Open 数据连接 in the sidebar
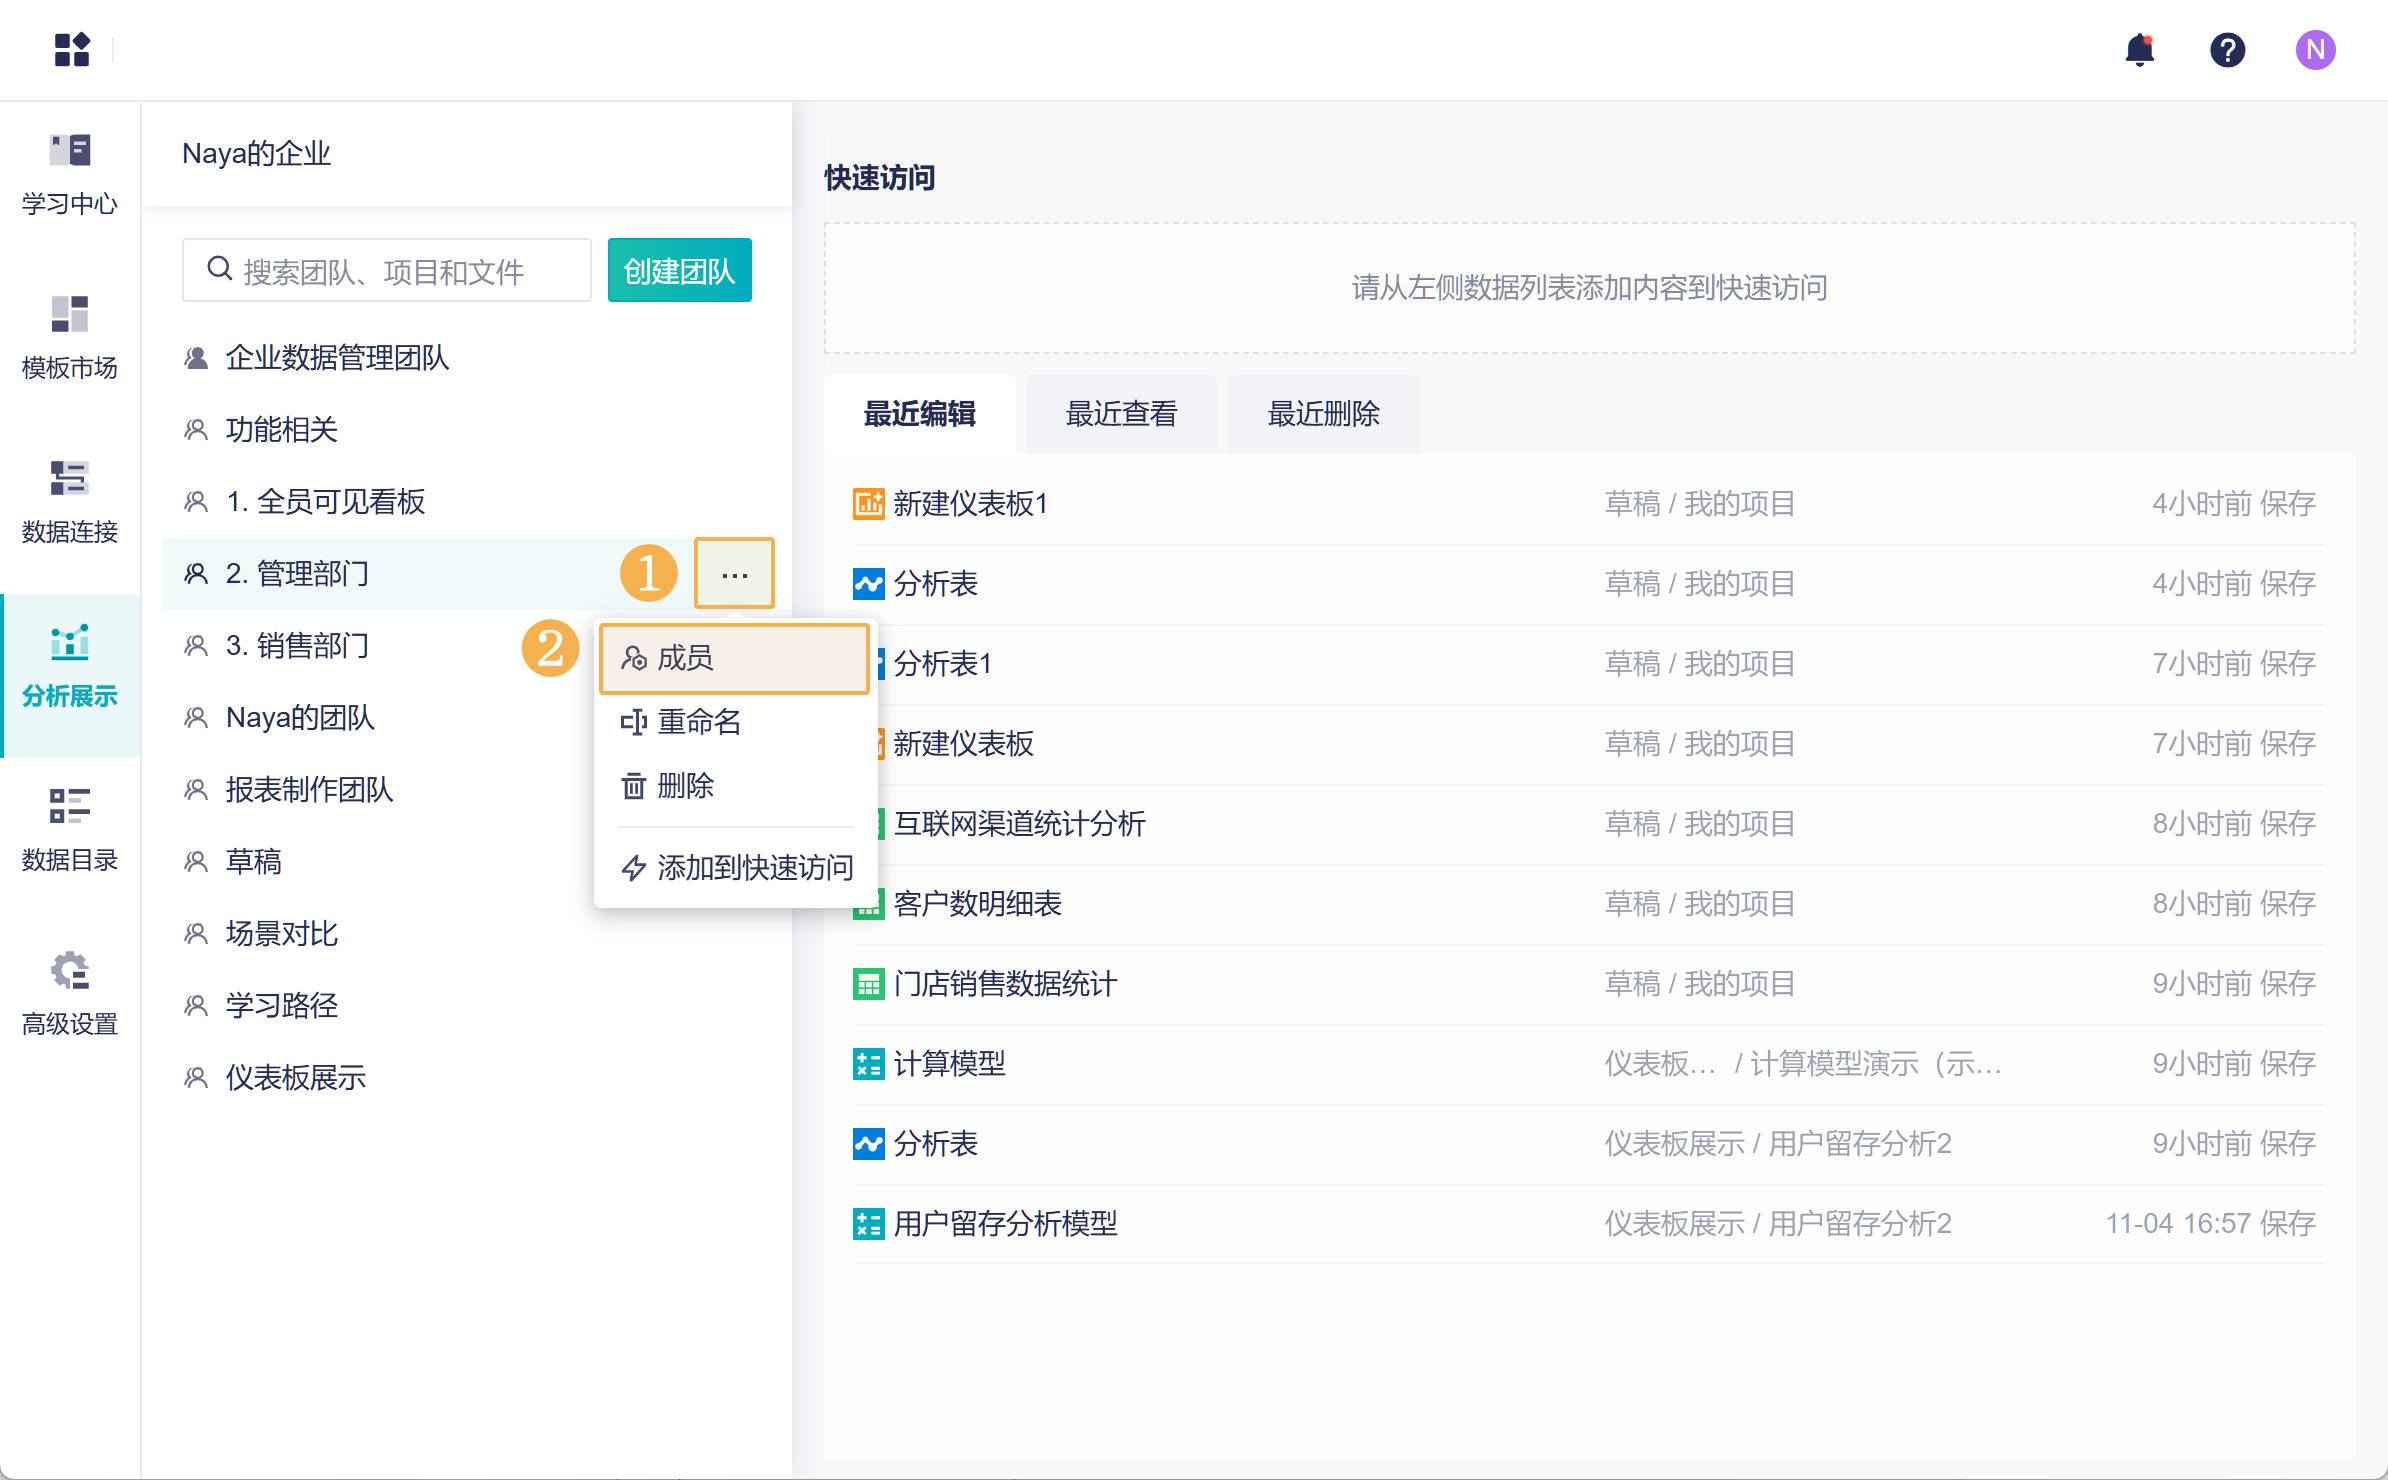2388x1480 pixels. tap(70, 503)
